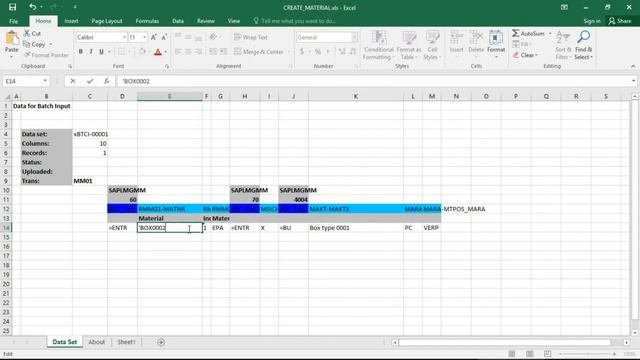Click the zoom slider in status bar
This screenshot has height=360, width=640.
point(587,354)
